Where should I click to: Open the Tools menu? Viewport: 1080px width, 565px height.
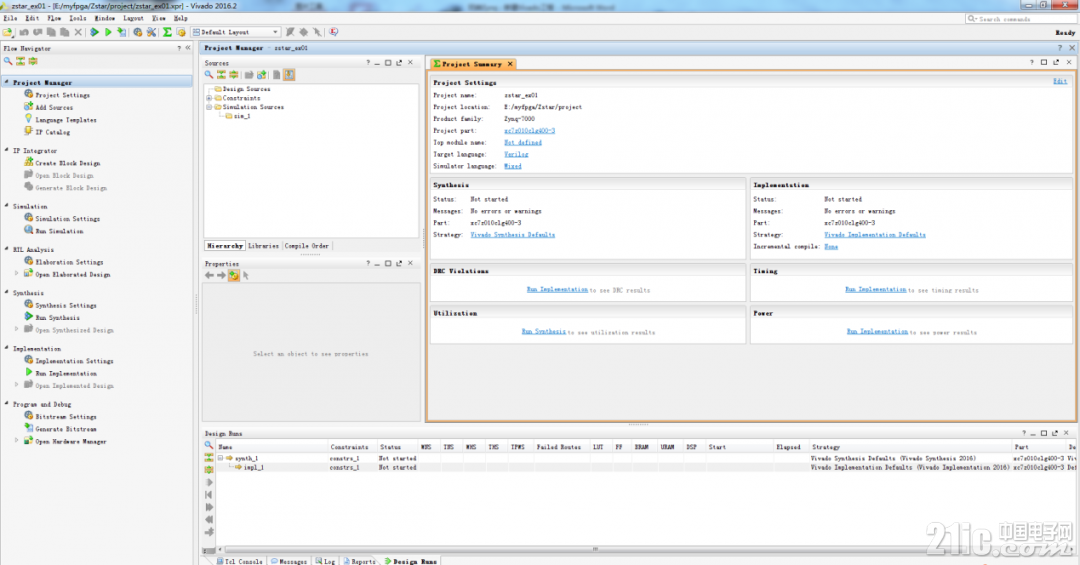[x=78, y=19]
